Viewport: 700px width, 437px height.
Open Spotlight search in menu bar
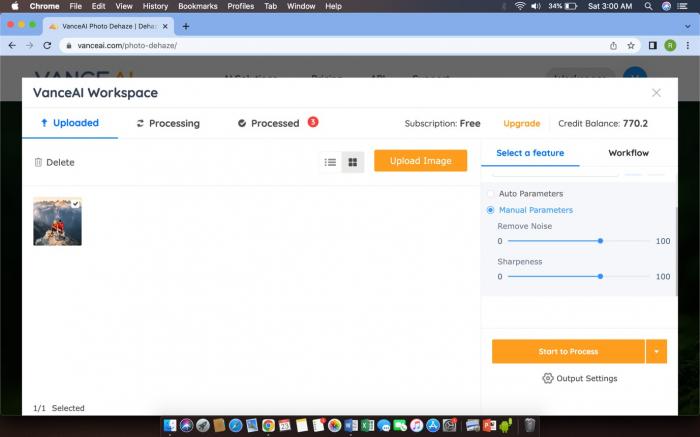[648, 6]
